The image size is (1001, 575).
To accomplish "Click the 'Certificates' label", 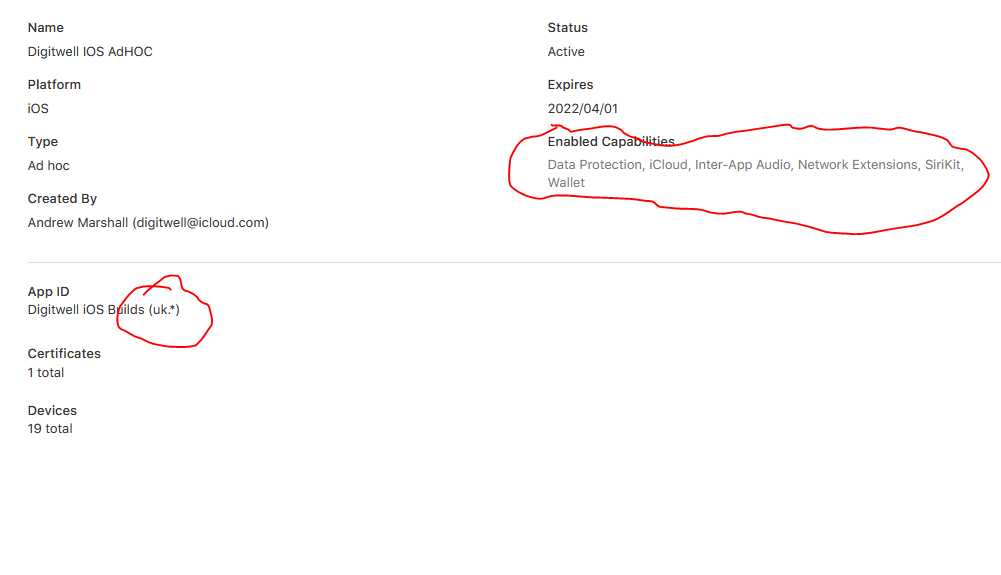I will coord(64,354).
